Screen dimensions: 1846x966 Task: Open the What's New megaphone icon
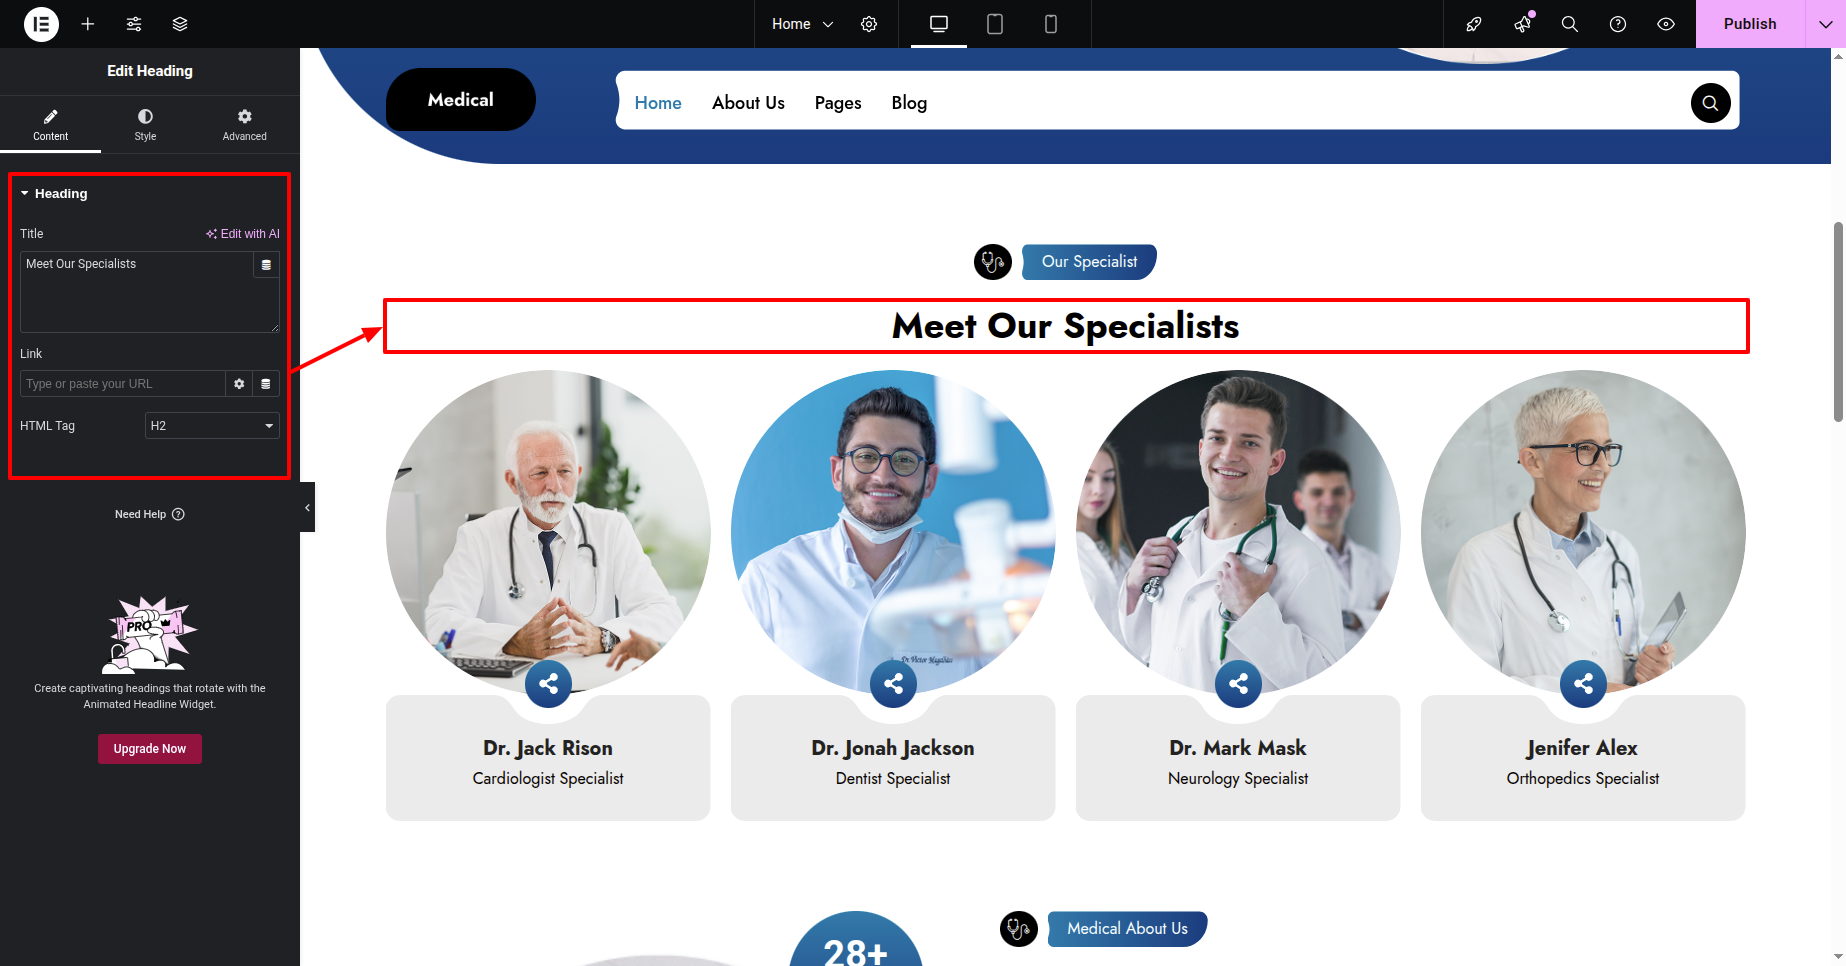1523,24
